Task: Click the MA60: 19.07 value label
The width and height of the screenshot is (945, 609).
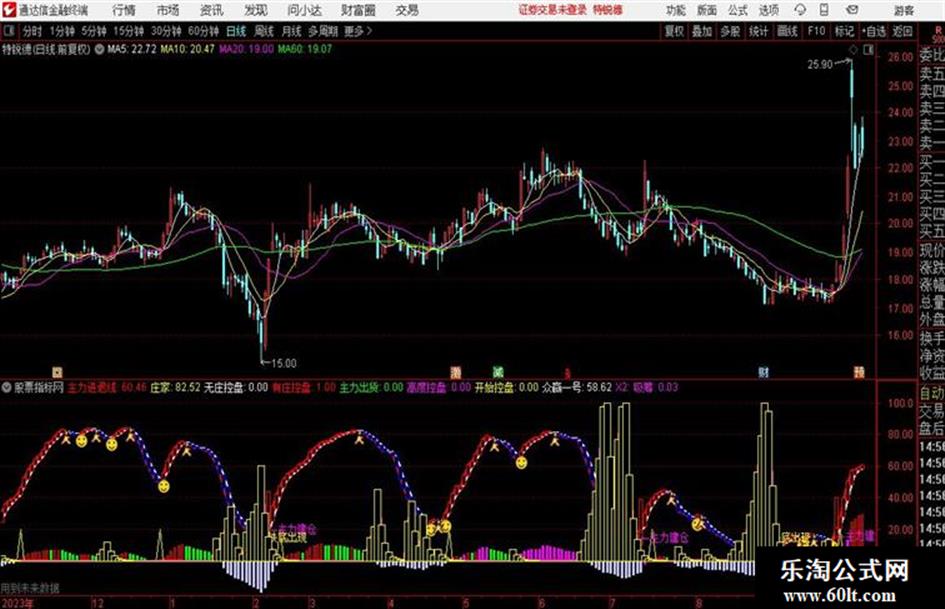Action: tap(305, 49)
